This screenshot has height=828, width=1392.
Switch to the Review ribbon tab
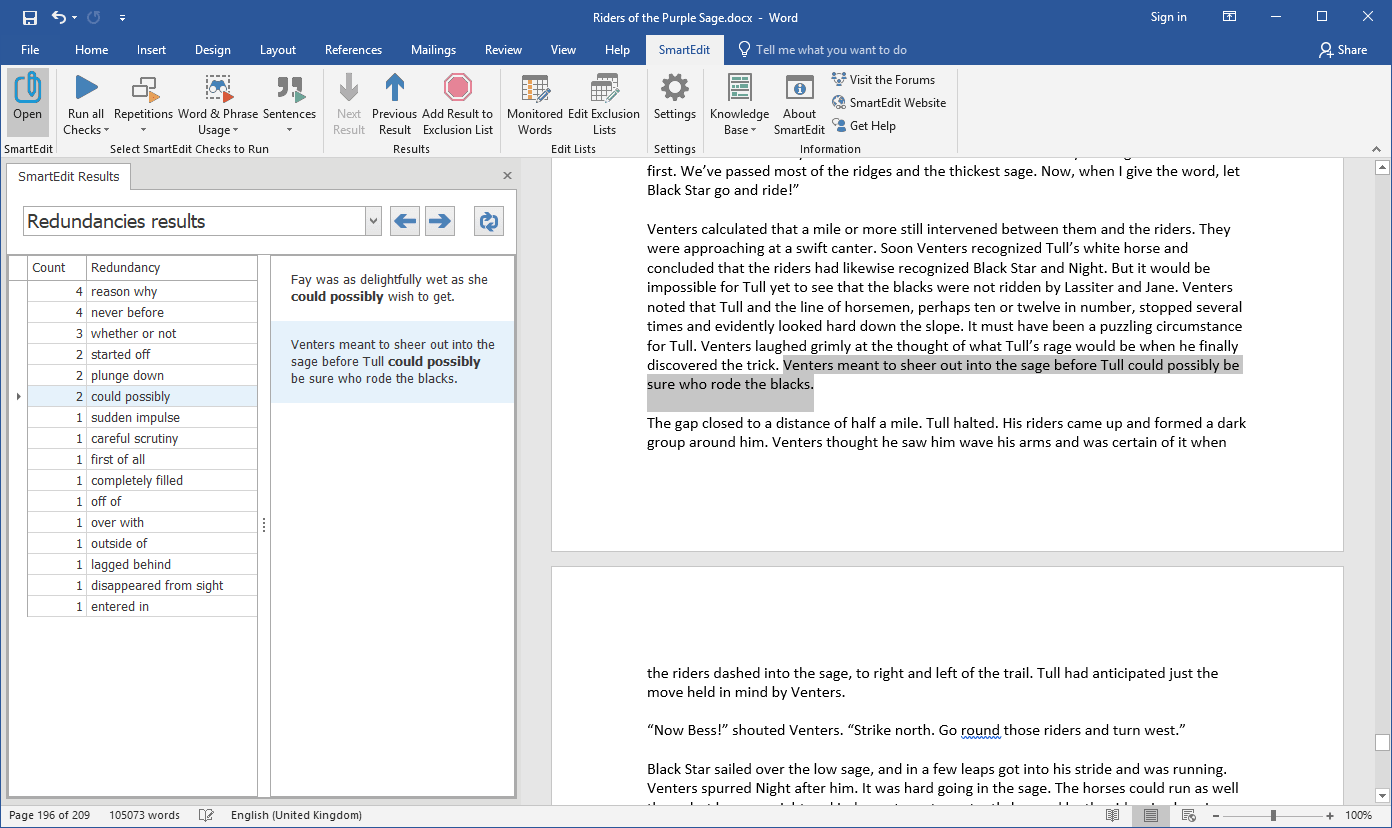click(503, 49)
